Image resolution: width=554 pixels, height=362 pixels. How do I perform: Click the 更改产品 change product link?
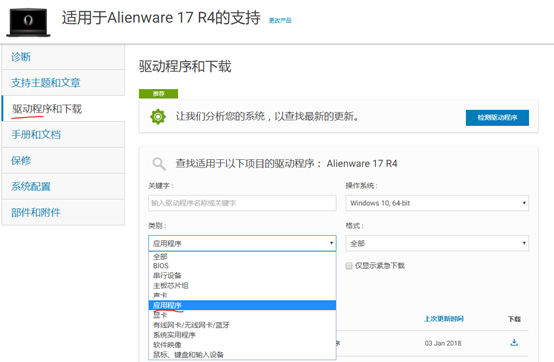point(280,20)
